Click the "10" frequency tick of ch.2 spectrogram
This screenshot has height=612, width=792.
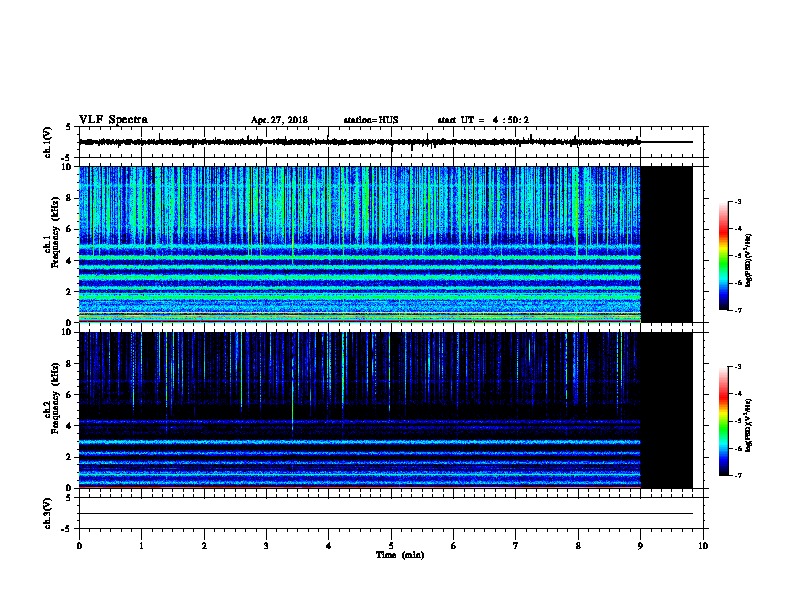click(x=69, y=332)
